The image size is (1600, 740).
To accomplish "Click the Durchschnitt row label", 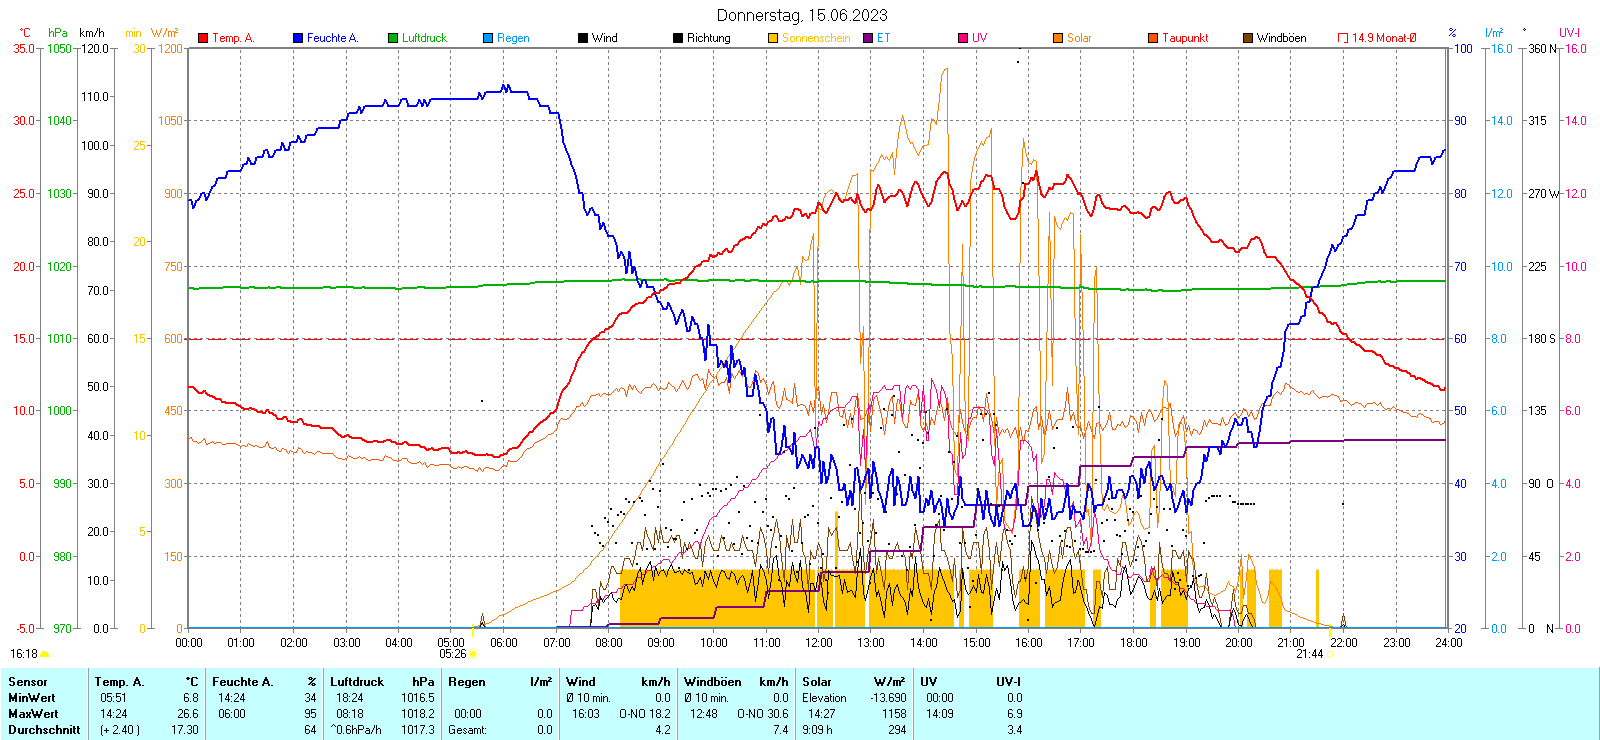I will [44, 730].
